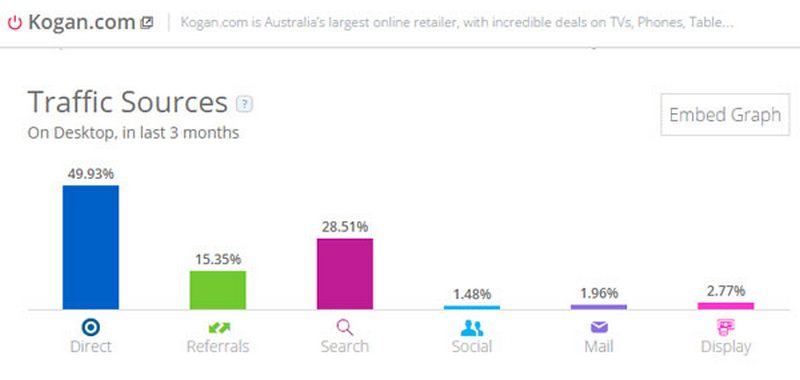The height and width of the screenshot is (380, 800).
Task: Select the Direct traffic target icon
Action: point(91,327)
